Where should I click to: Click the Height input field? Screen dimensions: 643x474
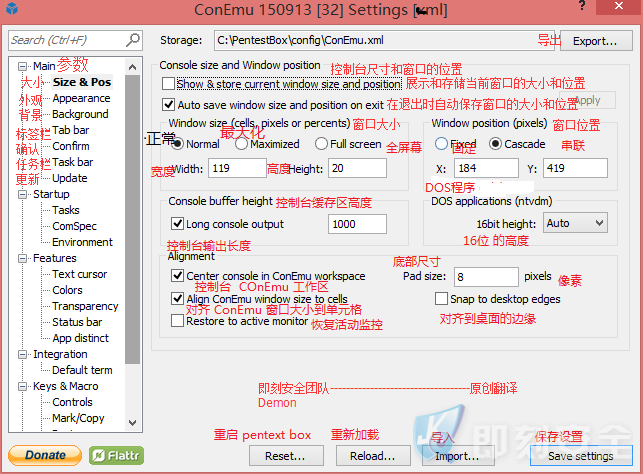coord(357,168)
